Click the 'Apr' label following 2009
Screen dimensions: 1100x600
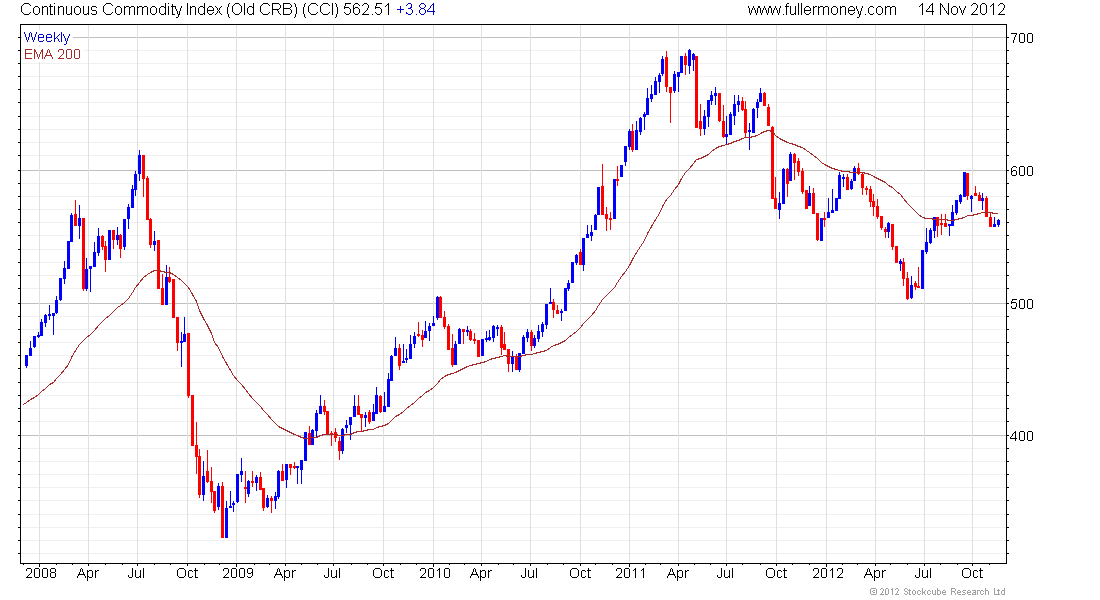285,573
